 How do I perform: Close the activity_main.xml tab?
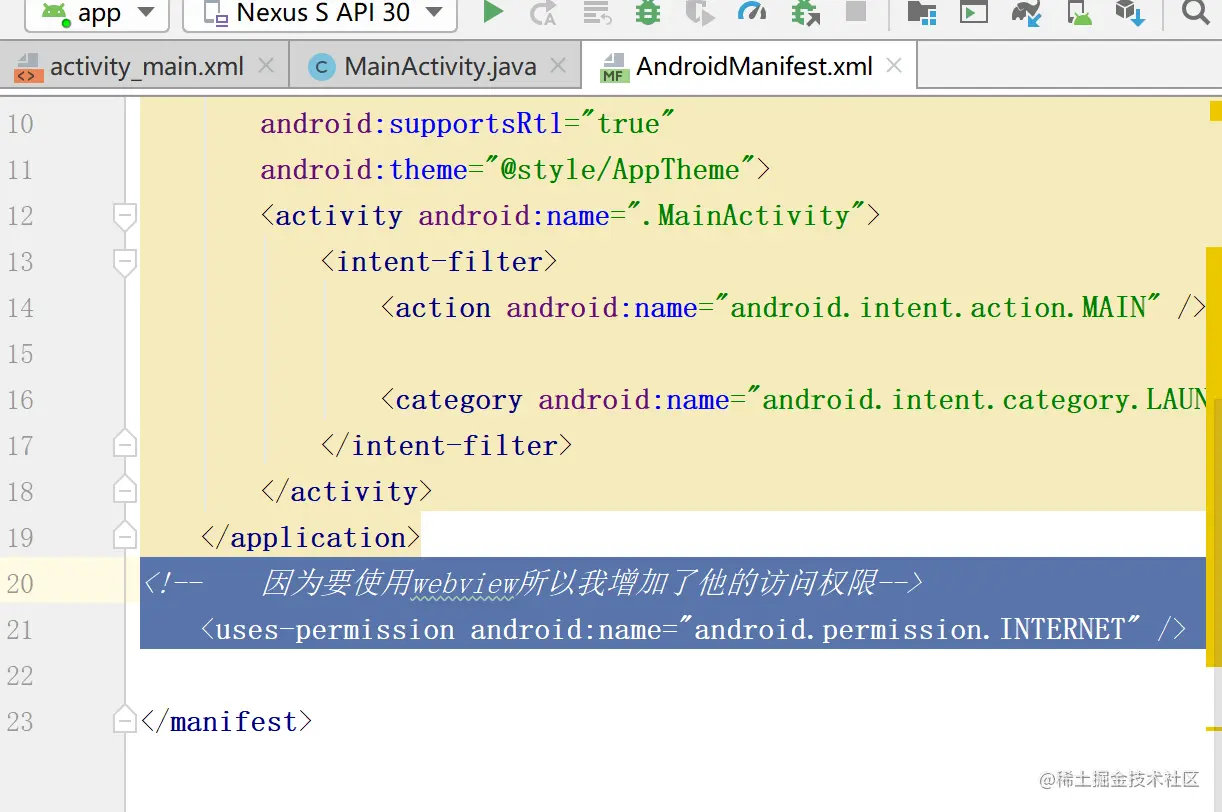point(266,66)
